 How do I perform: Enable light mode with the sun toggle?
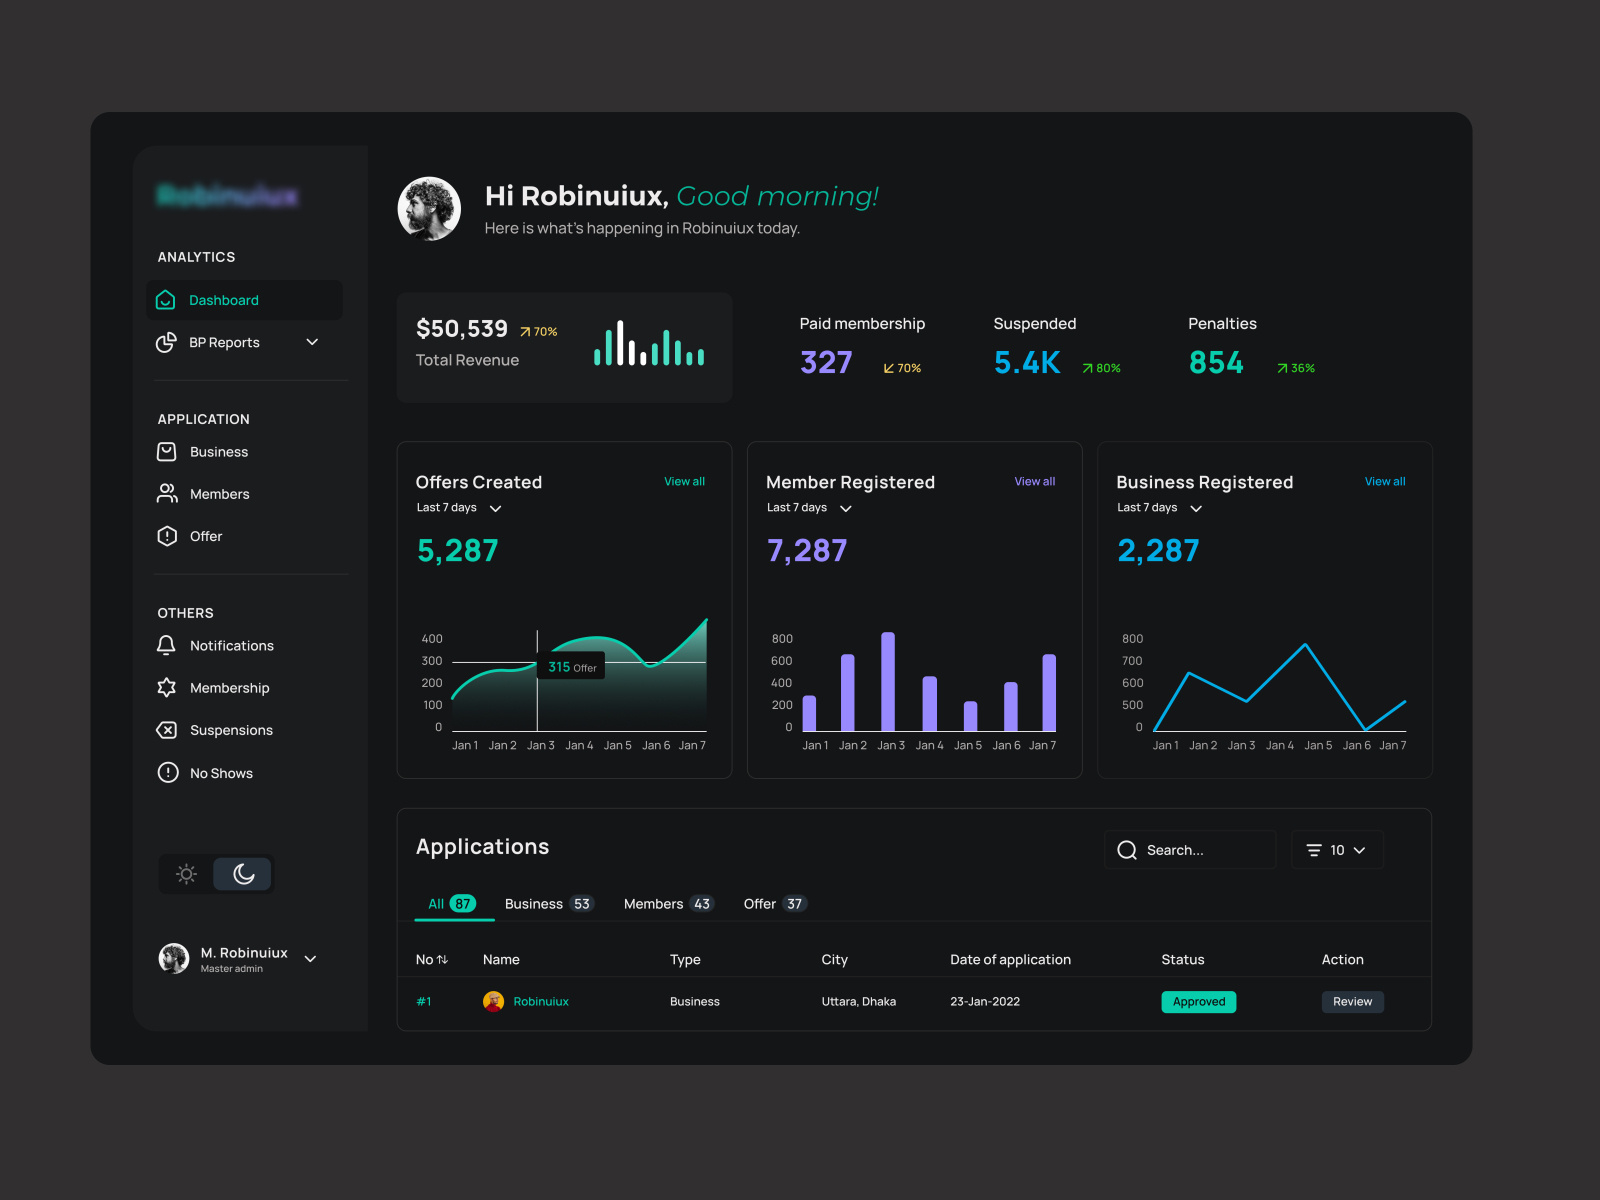tap(186, 874)
